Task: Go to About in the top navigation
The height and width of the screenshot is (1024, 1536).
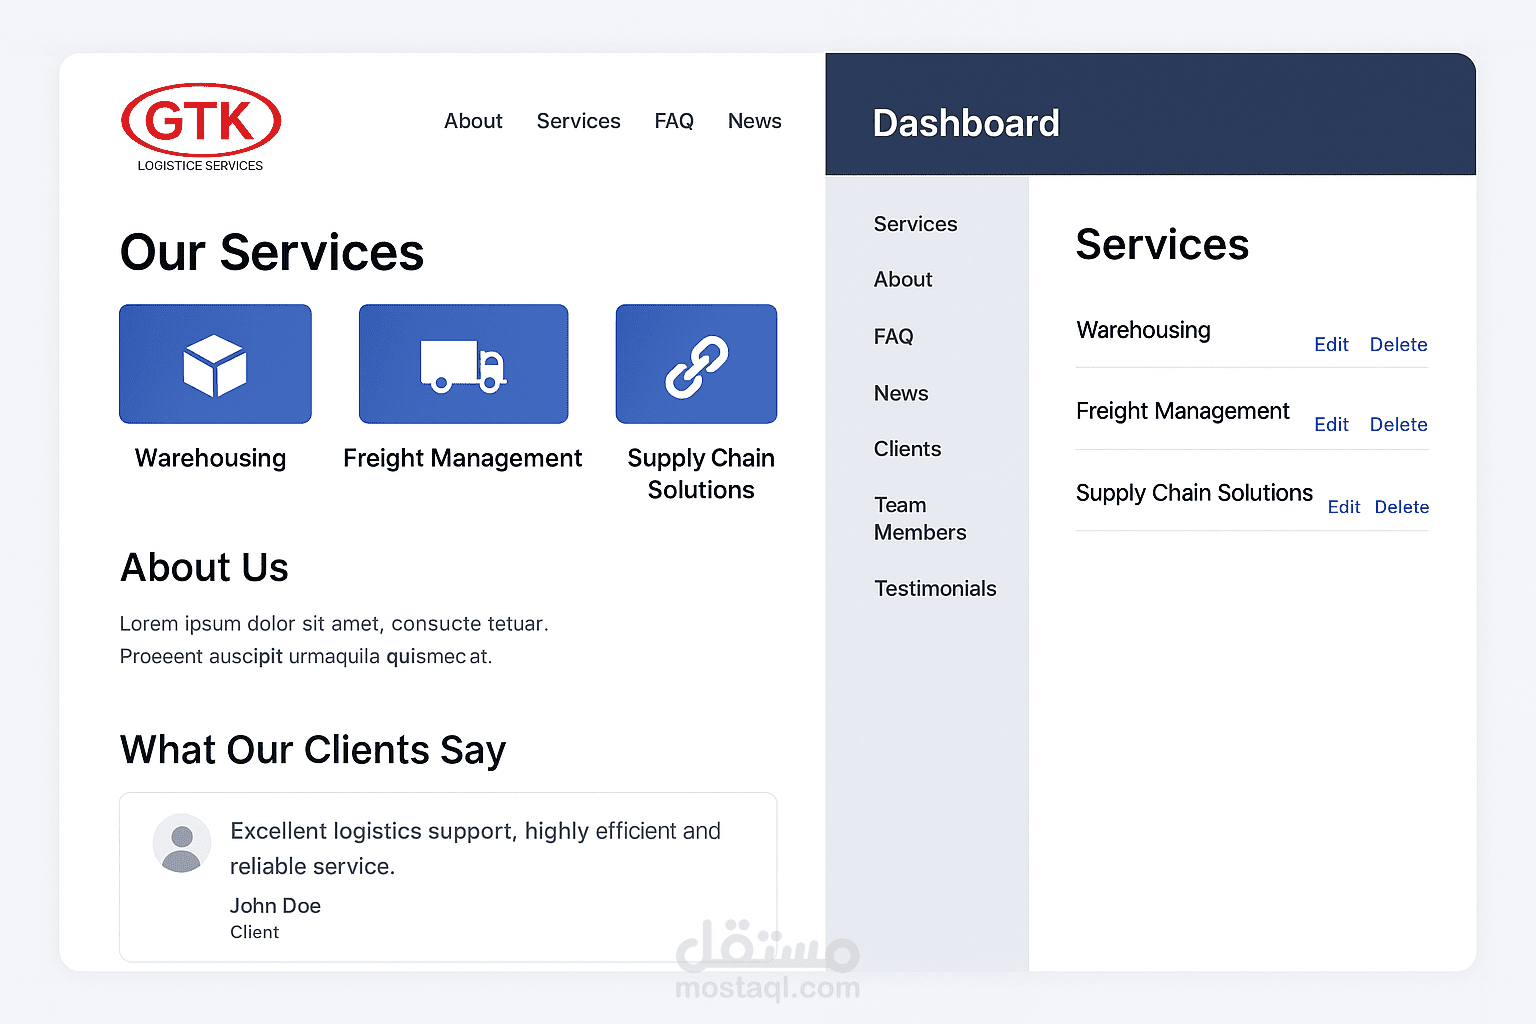Action: [473, 121]
